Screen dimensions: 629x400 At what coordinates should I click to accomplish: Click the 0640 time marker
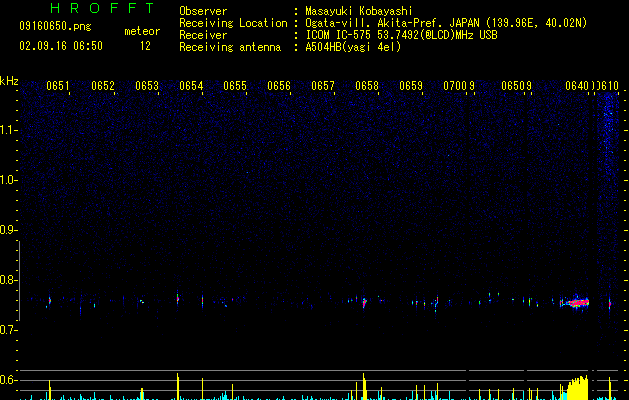click(x=577, y=86)
